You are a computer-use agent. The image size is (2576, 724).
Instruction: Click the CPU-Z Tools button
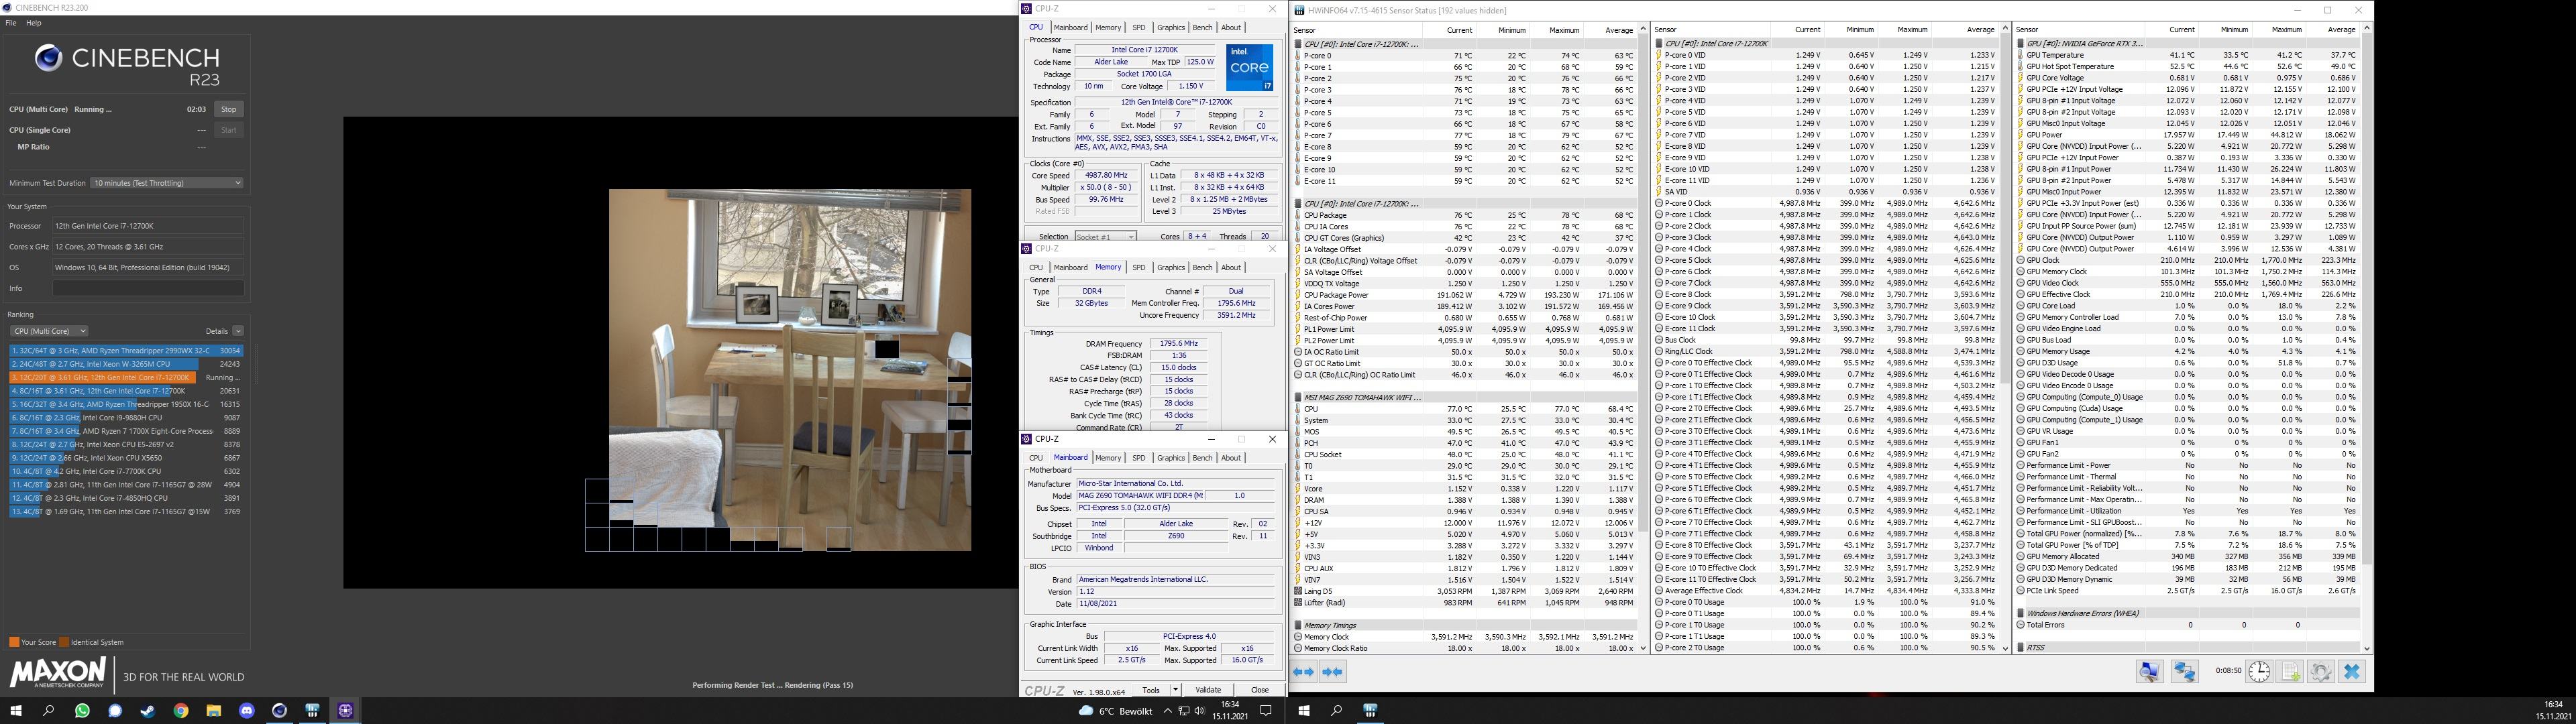coord(1151,690)
